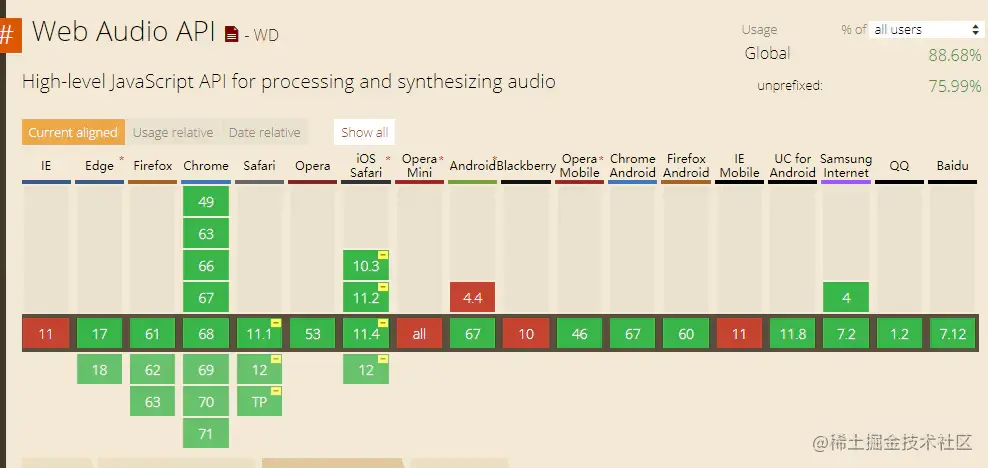Click the unprefixed 75.99% value
Image resolution: width=988 pixels, height=468 pixels.
tap(955, 86)
